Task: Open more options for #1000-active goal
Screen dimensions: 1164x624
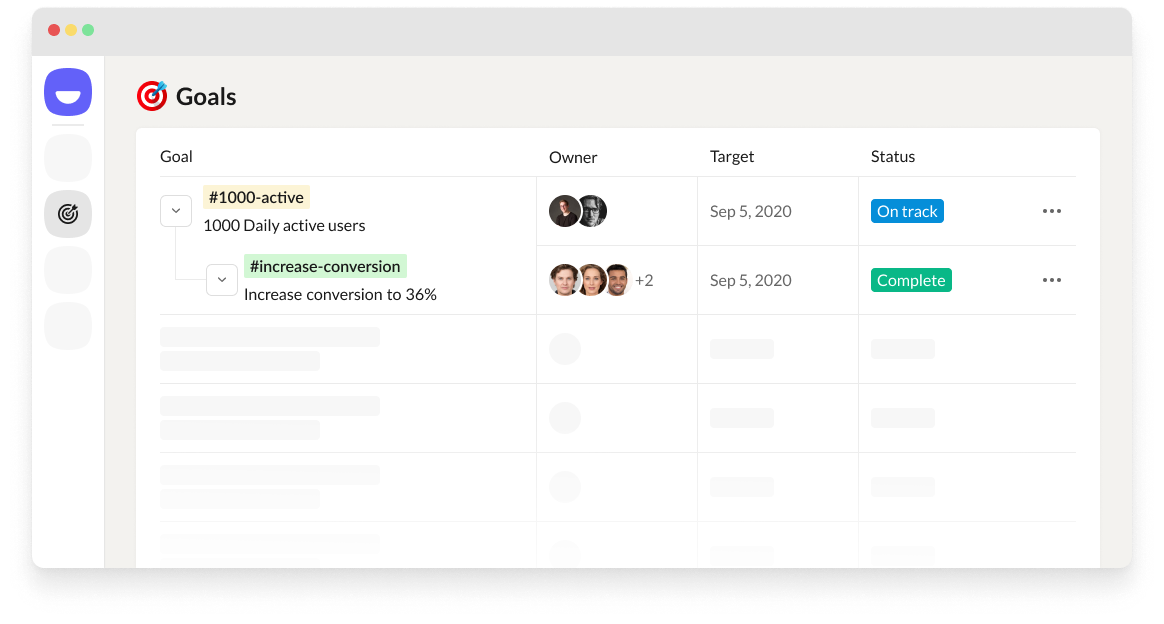Action: tap(1051, 211)
